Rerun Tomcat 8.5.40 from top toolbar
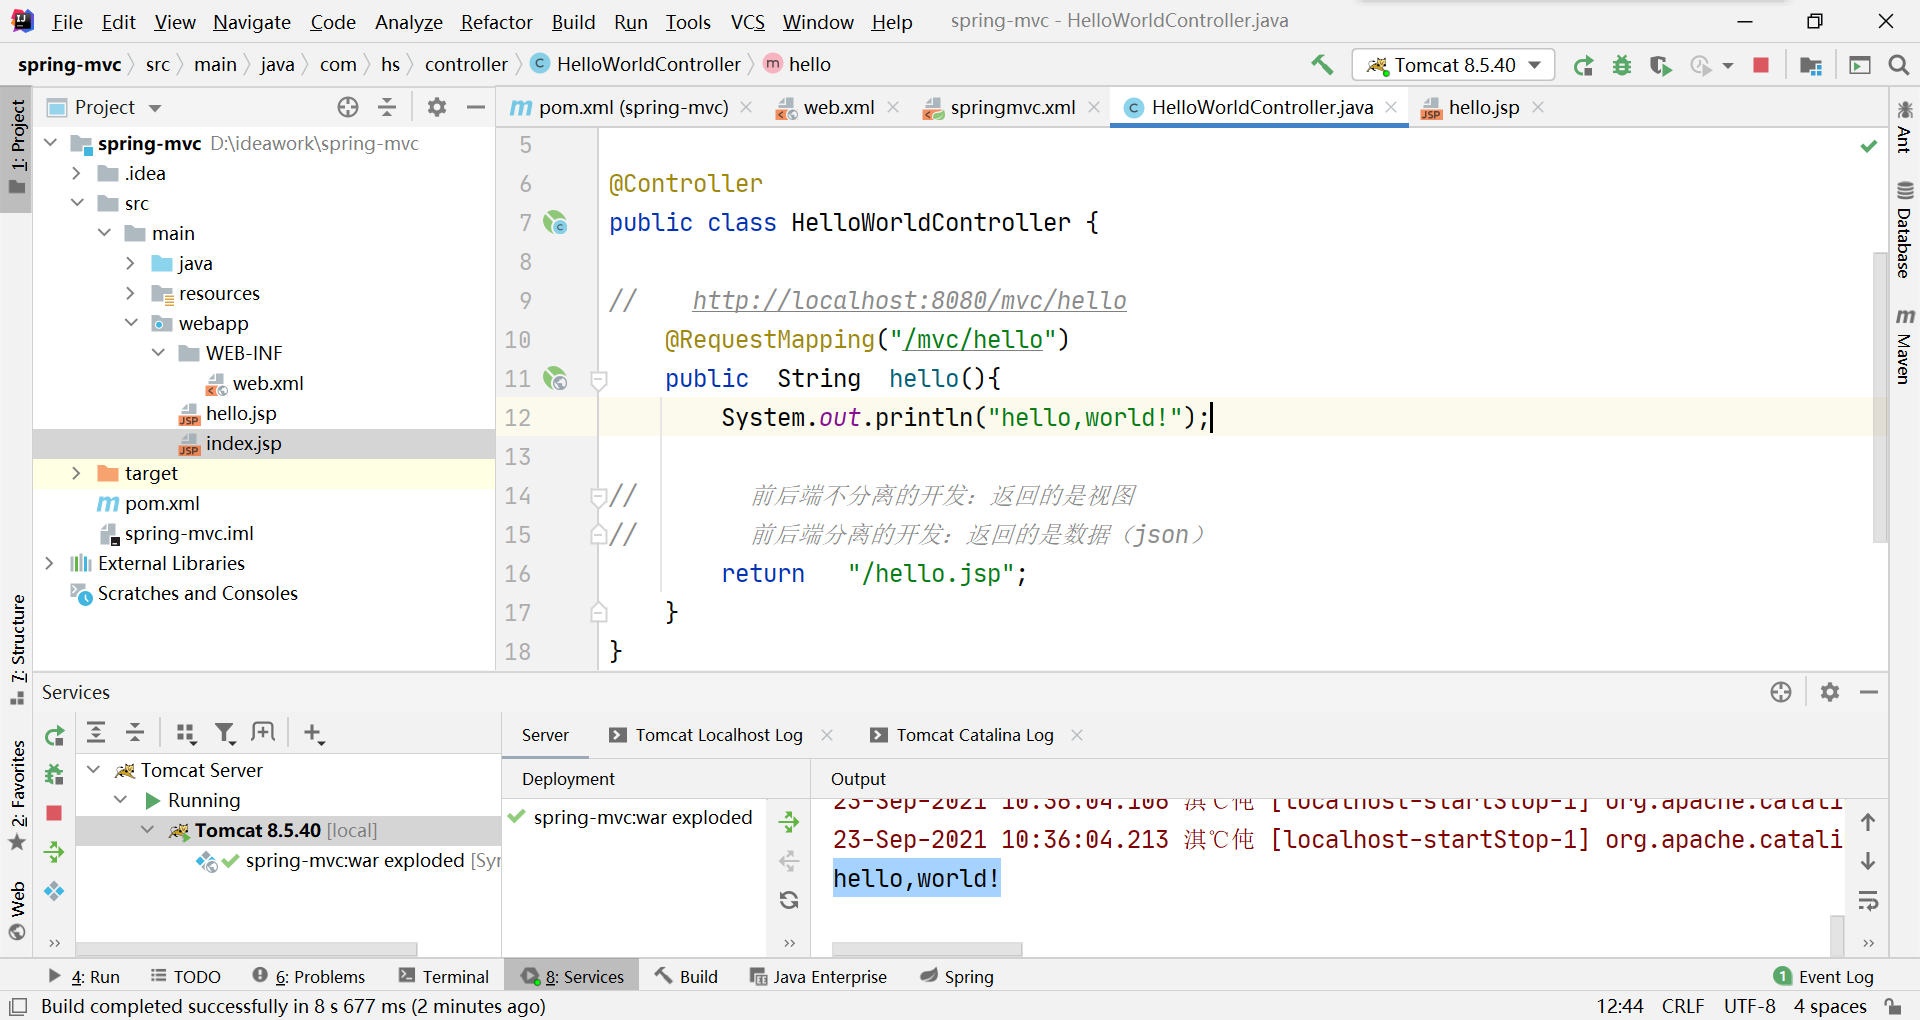This screenshot has width=1920, height=1020. (1583, 65)
